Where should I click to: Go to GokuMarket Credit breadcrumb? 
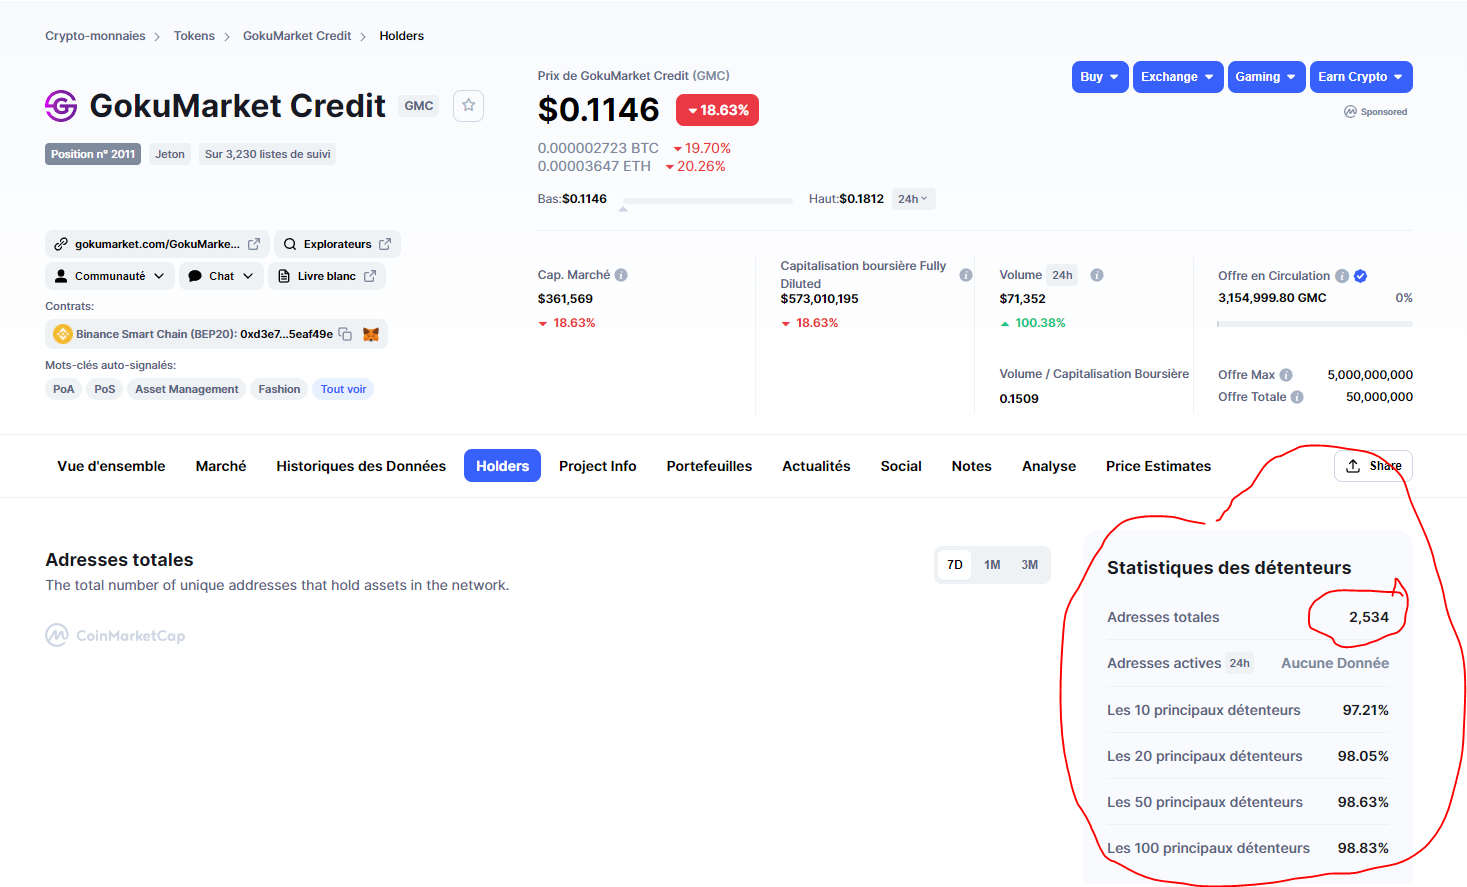[x=297, y=36]
